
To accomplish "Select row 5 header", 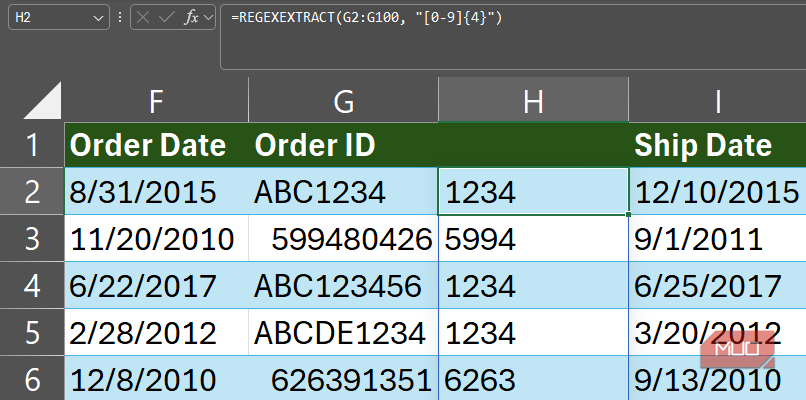I will point(32,332).
